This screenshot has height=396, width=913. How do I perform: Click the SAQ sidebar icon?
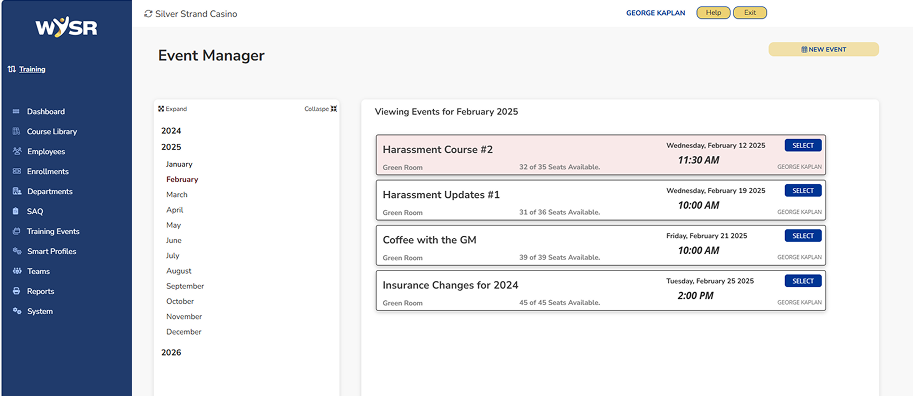tap(16, 211)
